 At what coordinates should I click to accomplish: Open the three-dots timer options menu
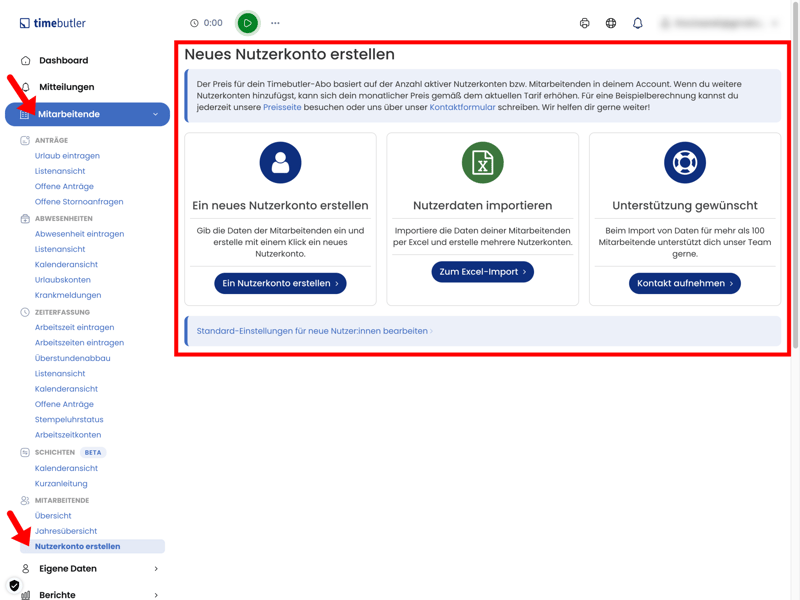pos(275,23)
